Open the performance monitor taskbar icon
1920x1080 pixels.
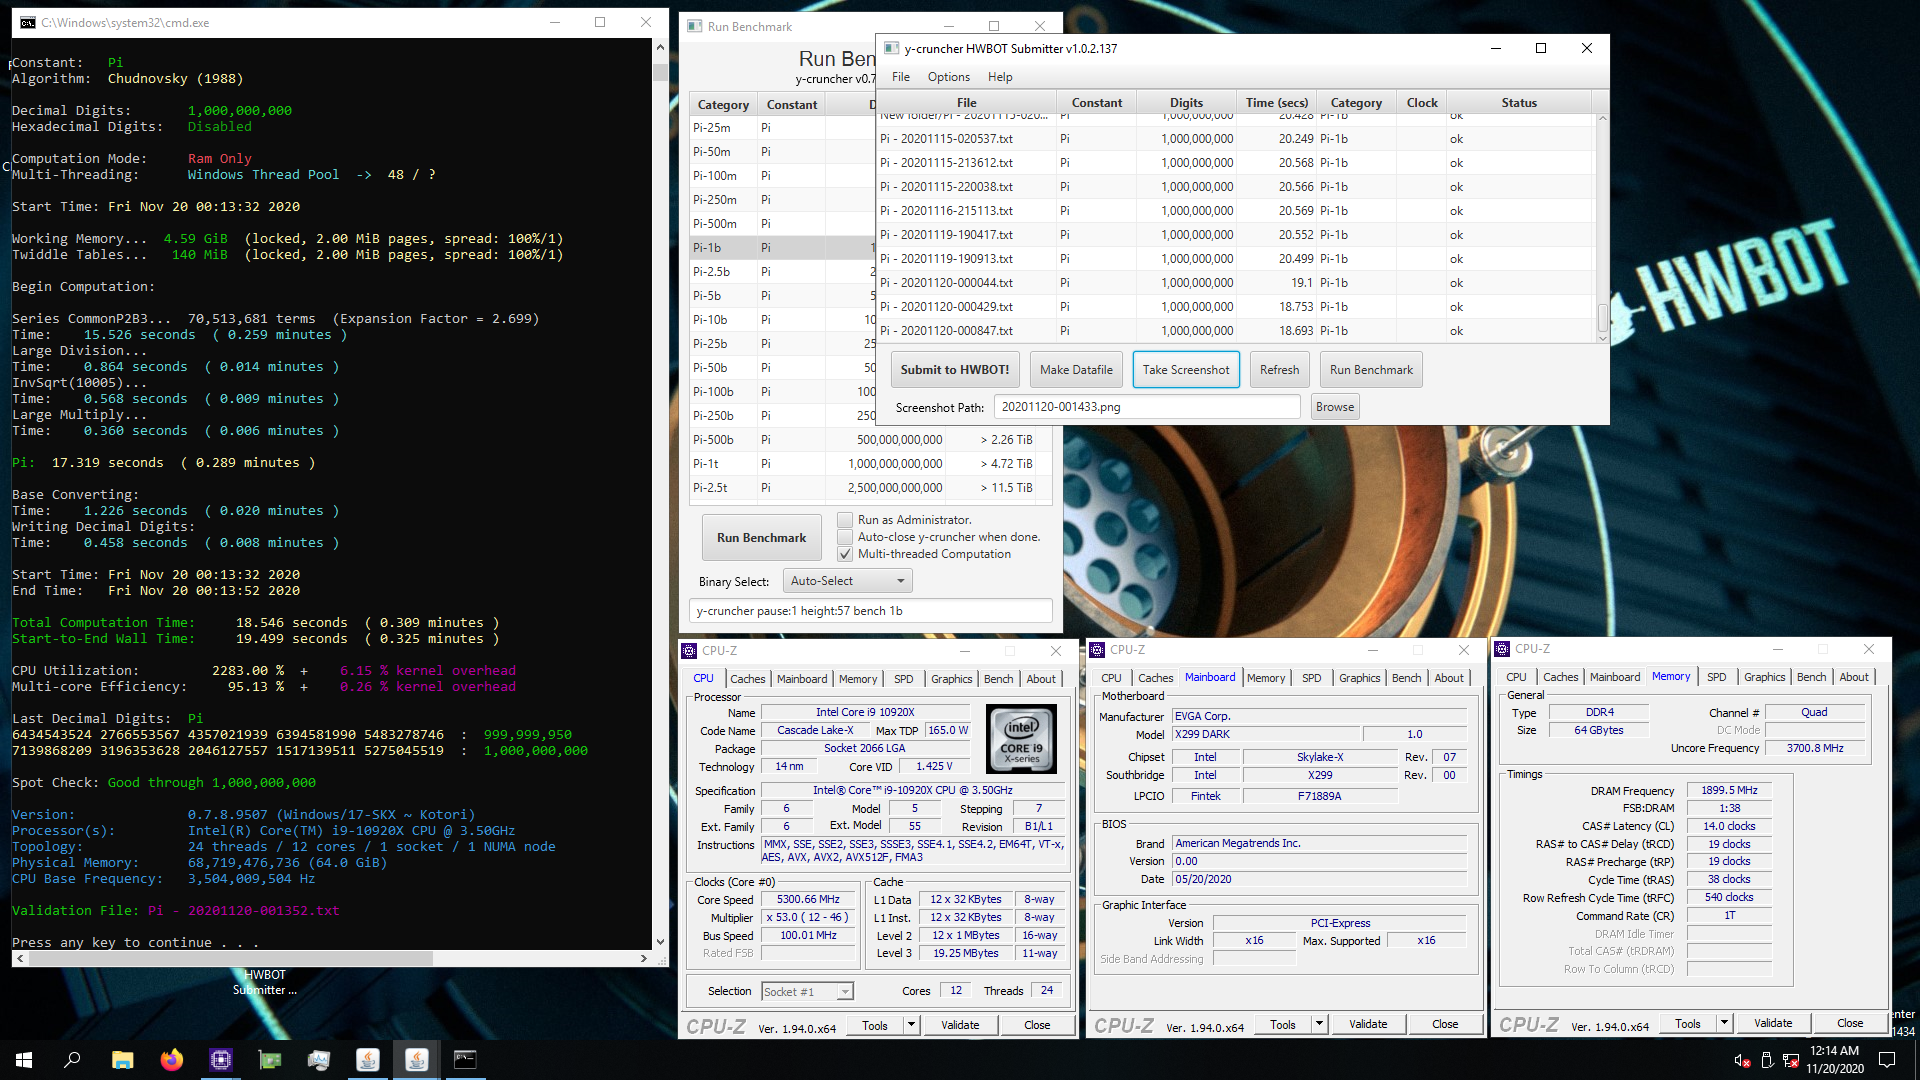point(318,1060)
